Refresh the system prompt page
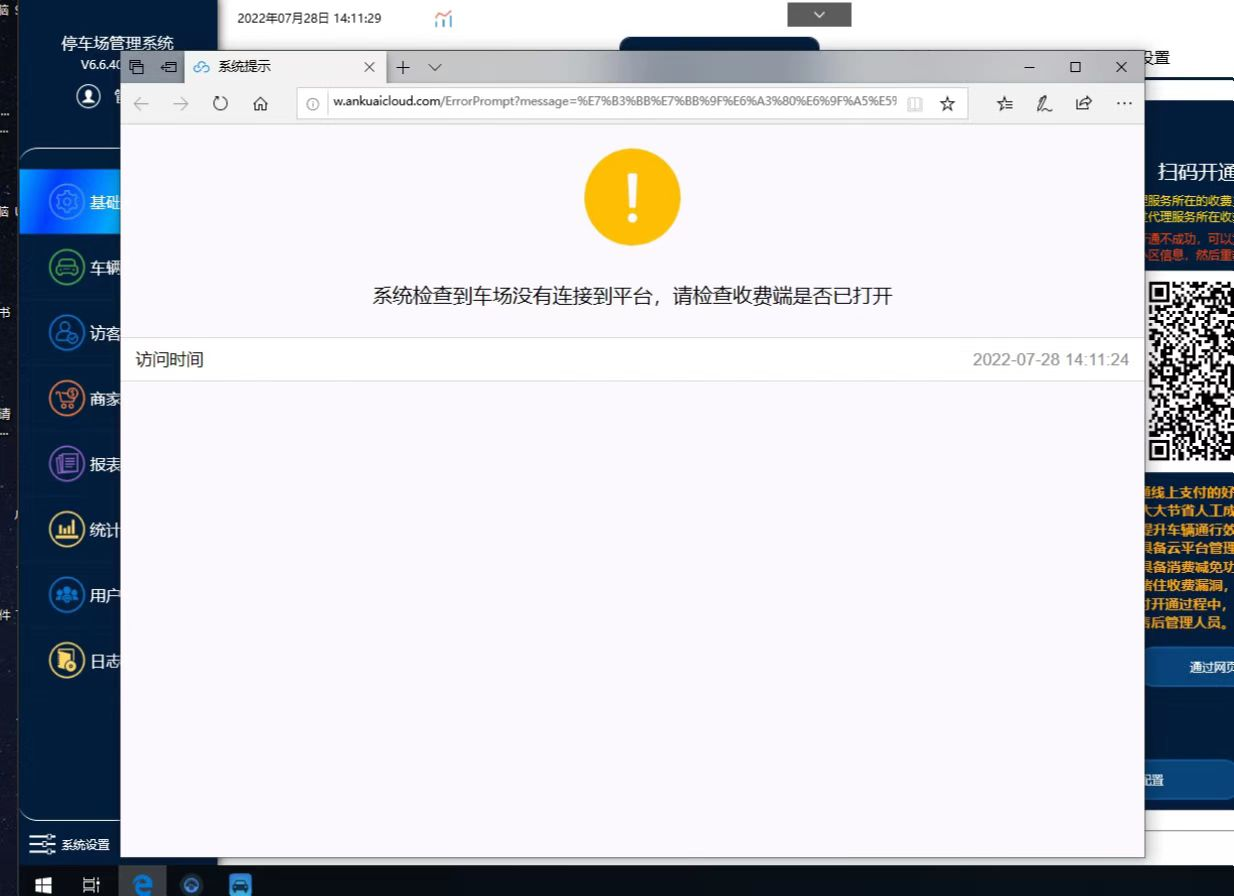This screenshot has height=896, width=1234. [x=220, y=103]
